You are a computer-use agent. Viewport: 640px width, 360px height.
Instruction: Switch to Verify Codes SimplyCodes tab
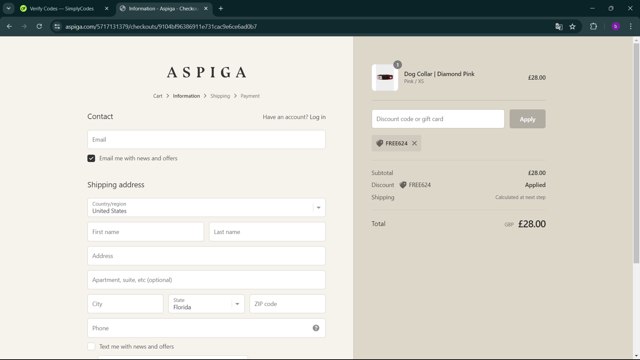62,8
